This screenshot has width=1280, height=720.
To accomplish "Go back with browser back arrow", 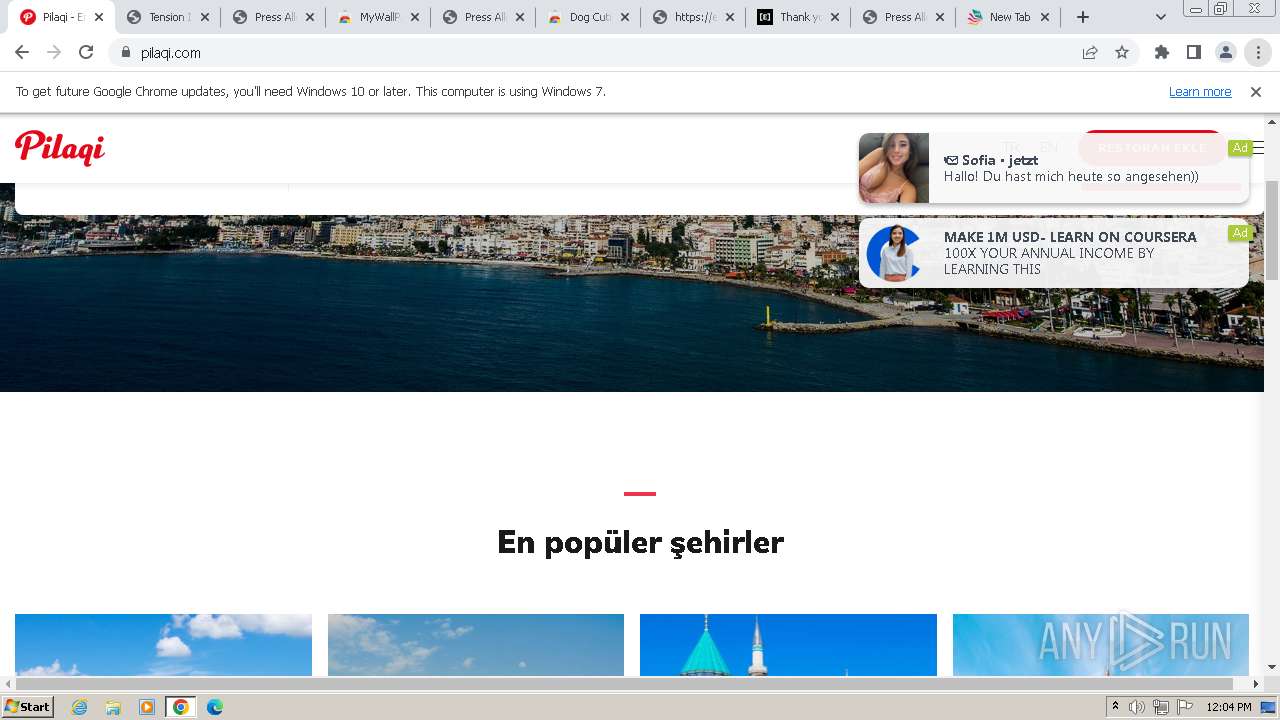I will 22,53.
